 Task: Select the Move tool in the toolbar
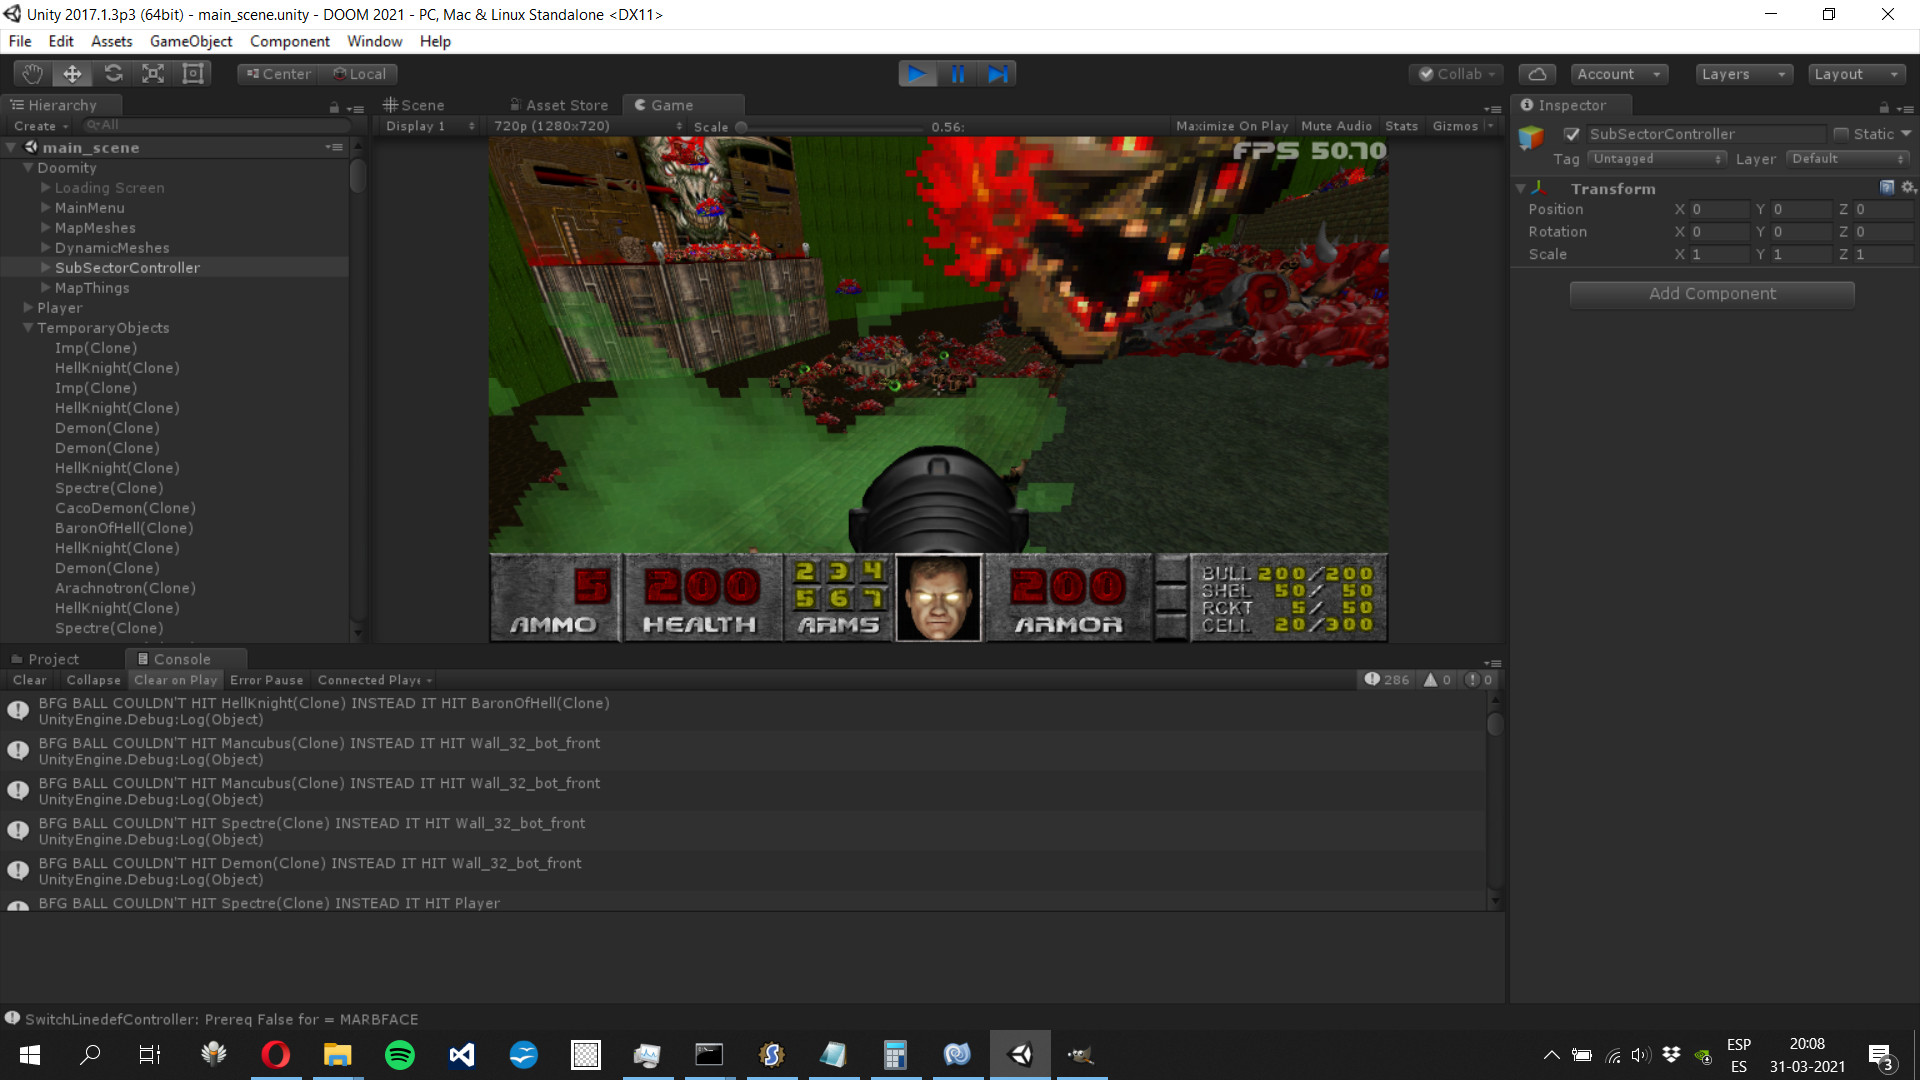pyautogui.click(x=73, y=74)
